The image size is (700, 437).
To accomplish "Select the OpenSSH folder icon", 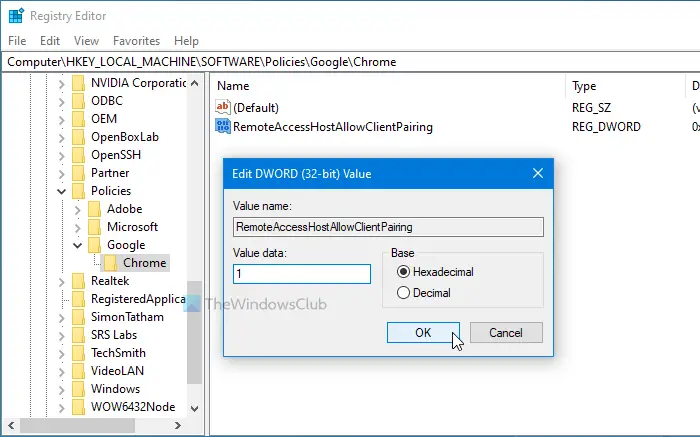I will click(x=78, y=154).
